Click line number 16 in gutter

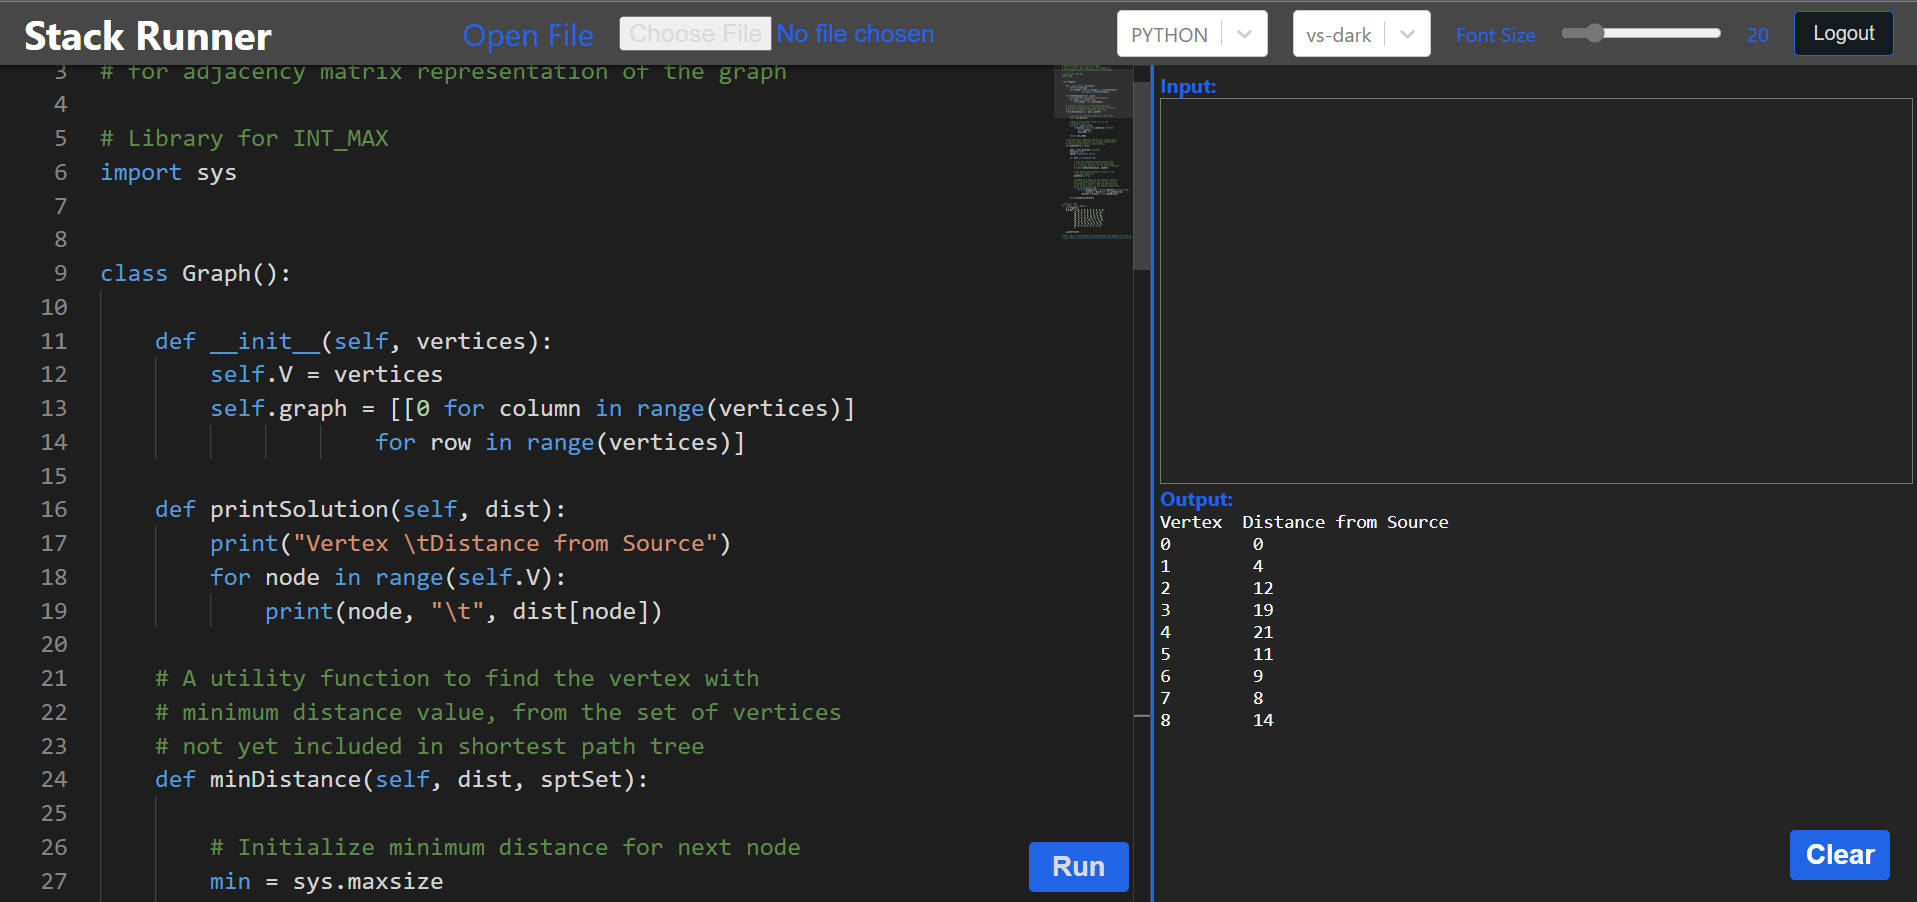click(54, 509)
